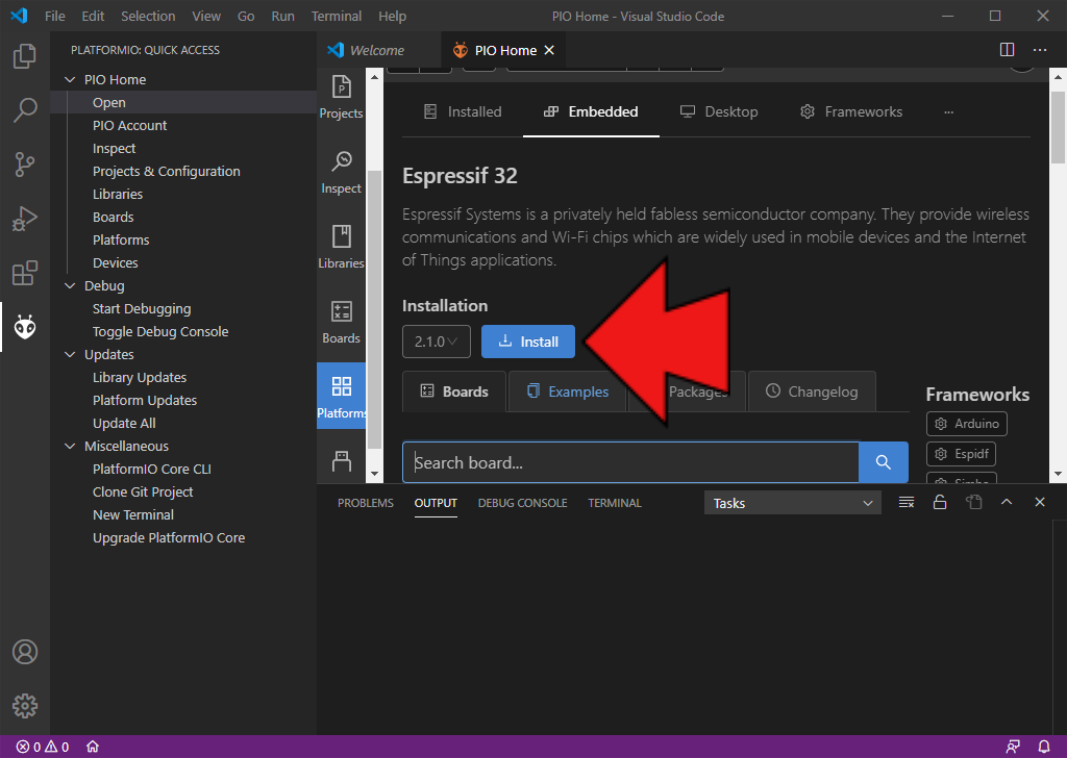Image resolution: width=1067 pixels, height=758 pixels.
Task: Open the Explorer view in activity bar
Action: click(25, 56)
